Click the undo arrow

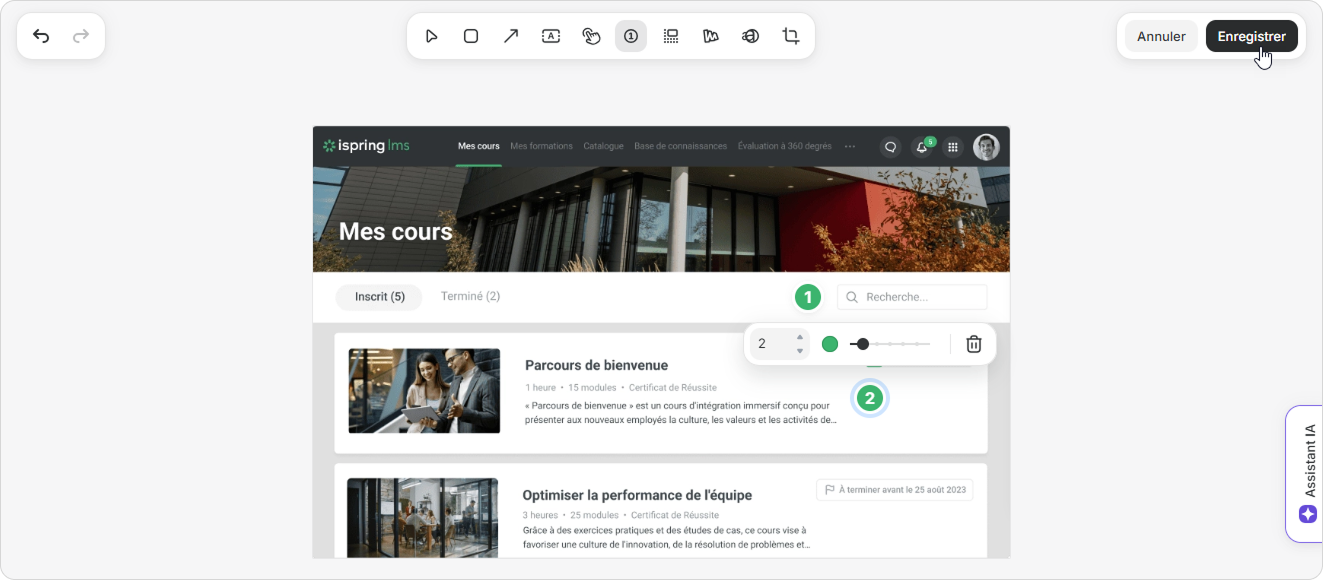point(41,36)
